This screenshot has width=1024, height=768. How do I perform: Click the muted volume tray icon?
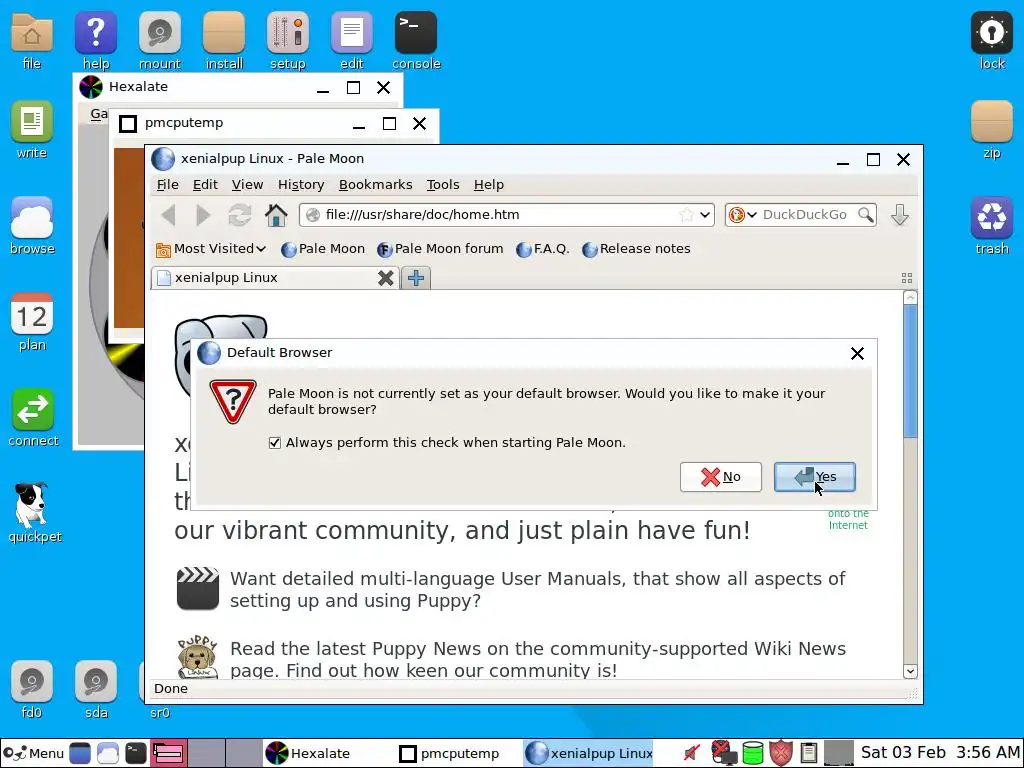coord(692,753)
